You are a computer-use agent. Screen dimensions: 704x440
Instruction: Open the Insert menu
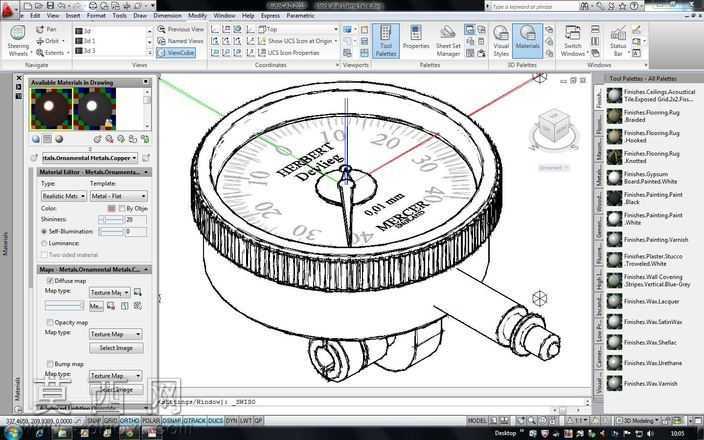pyautogui.click(x=73, y=16)
